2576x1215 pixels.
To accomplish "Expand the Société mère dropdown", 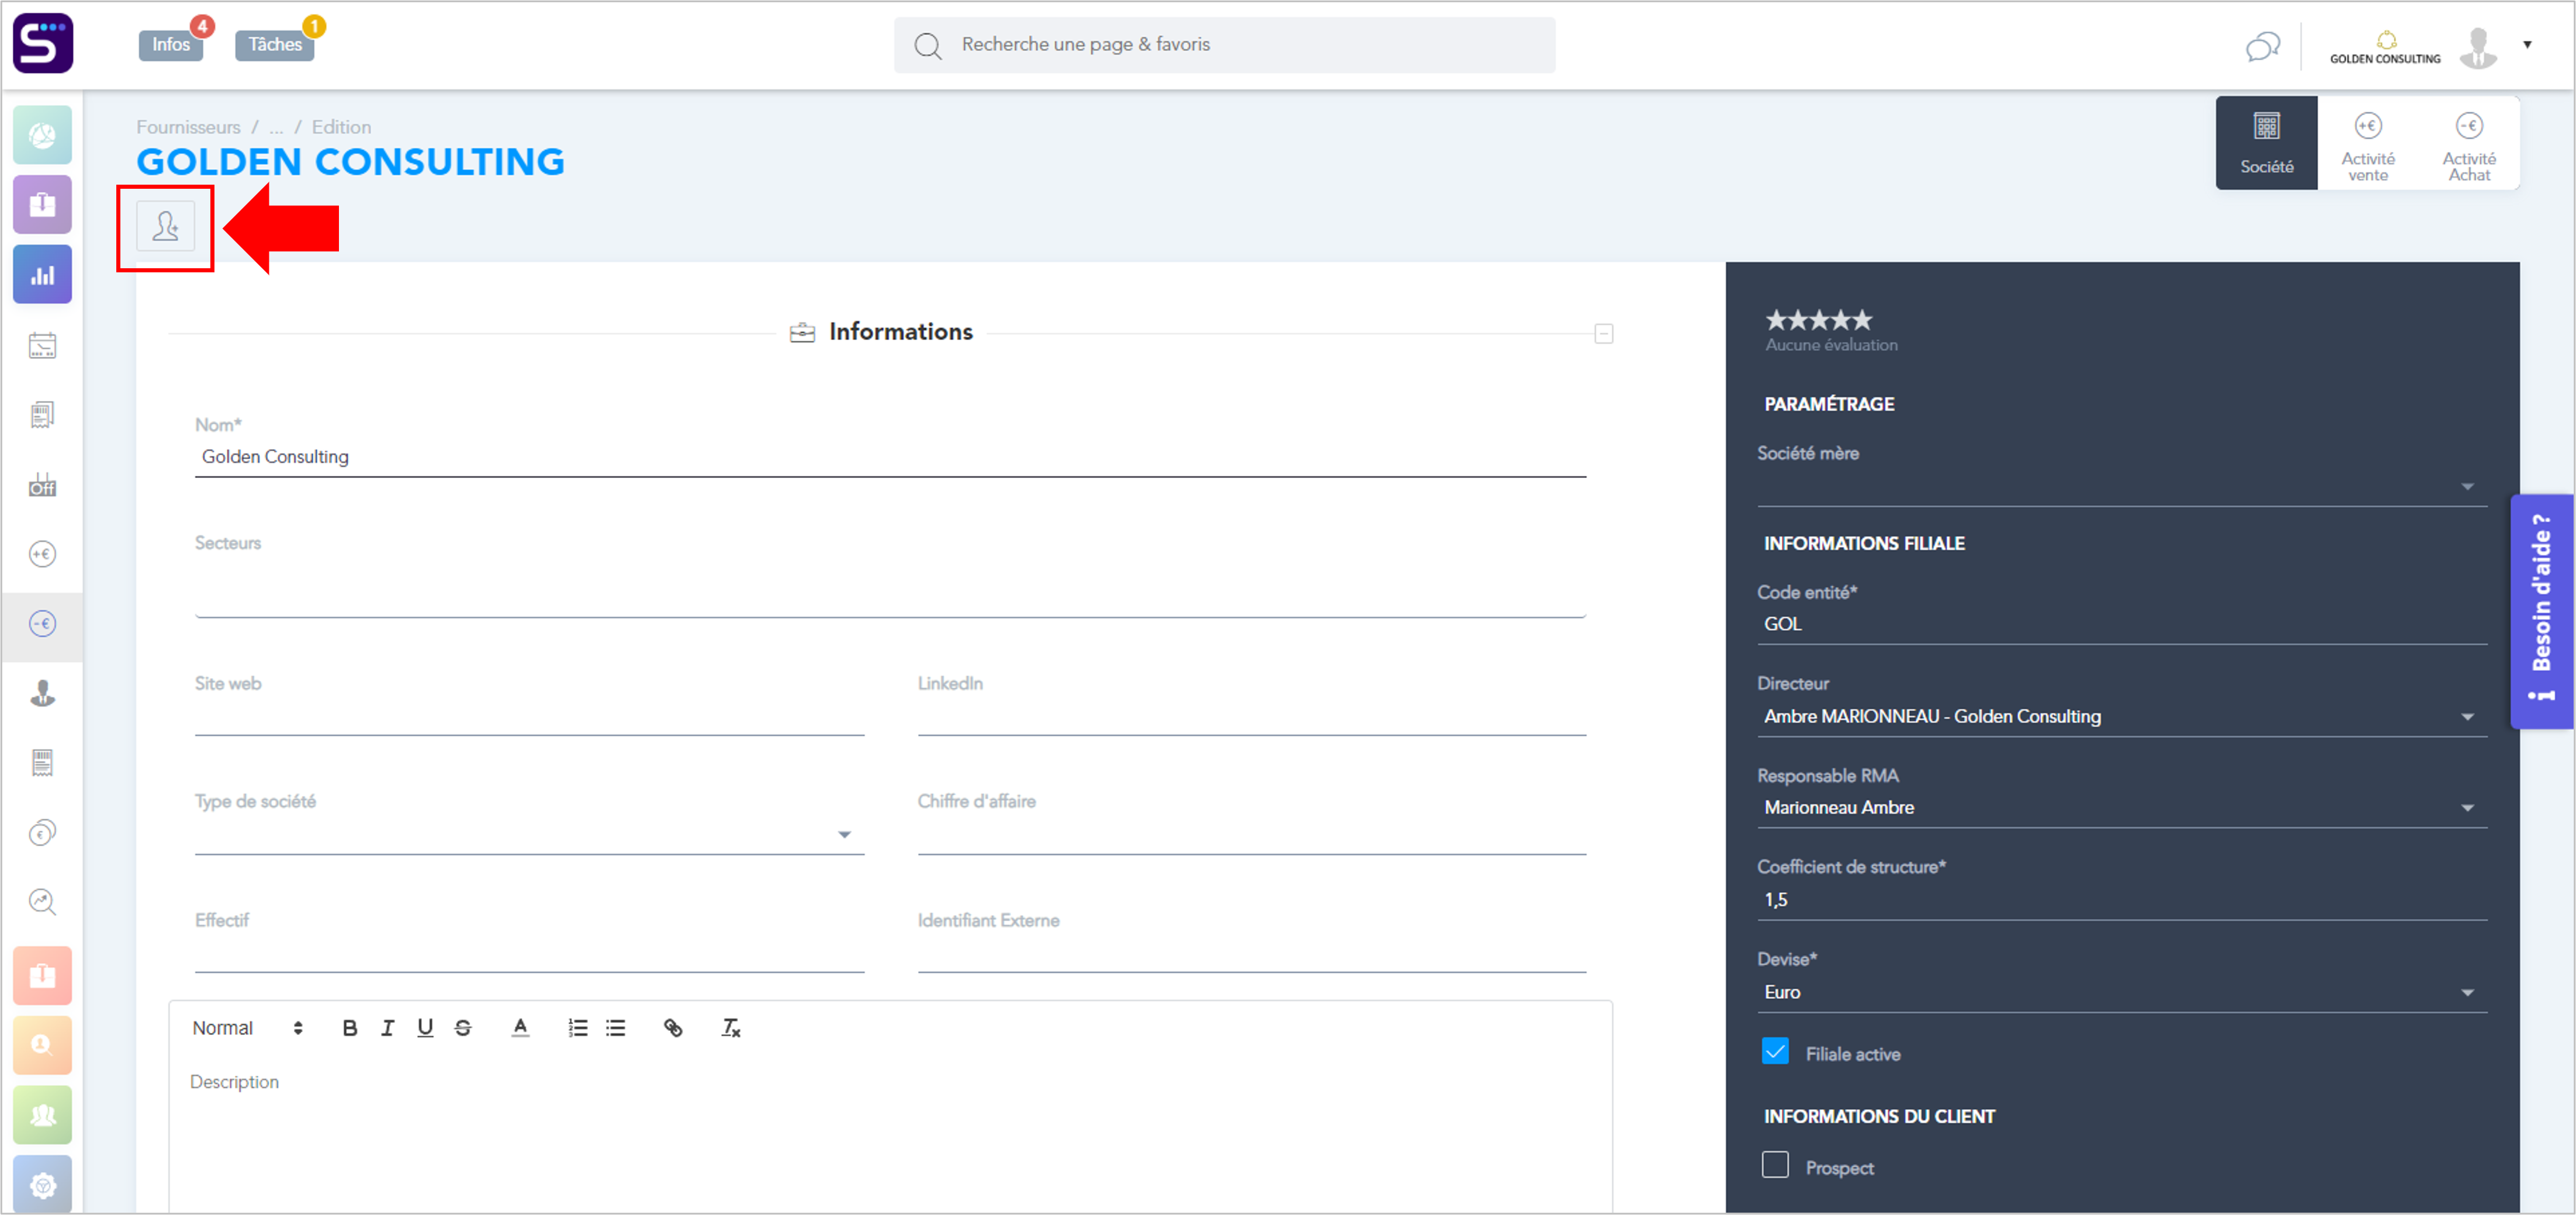I will click(x=2122, y=486).
